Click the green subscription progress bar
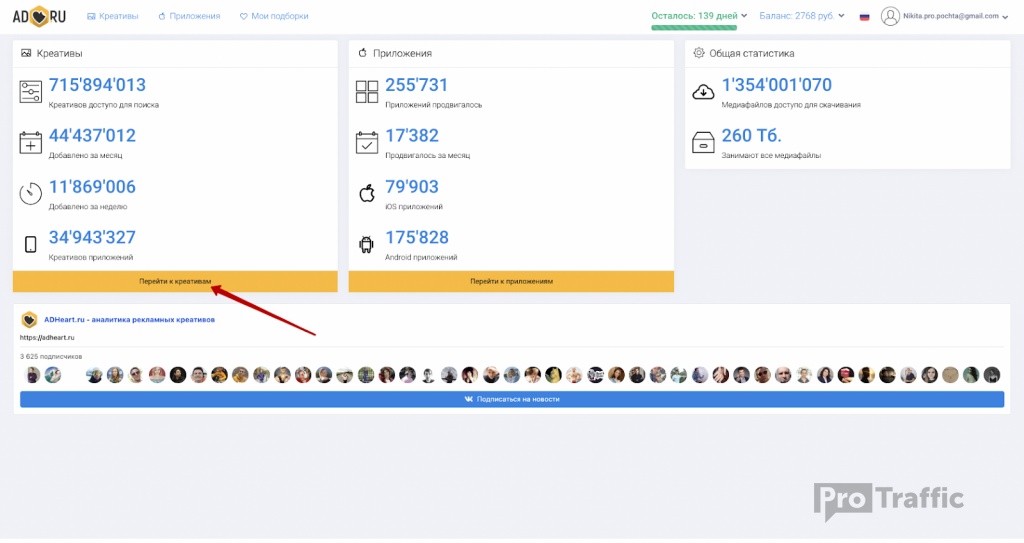The image size is (1024, 543). [694, 27]
